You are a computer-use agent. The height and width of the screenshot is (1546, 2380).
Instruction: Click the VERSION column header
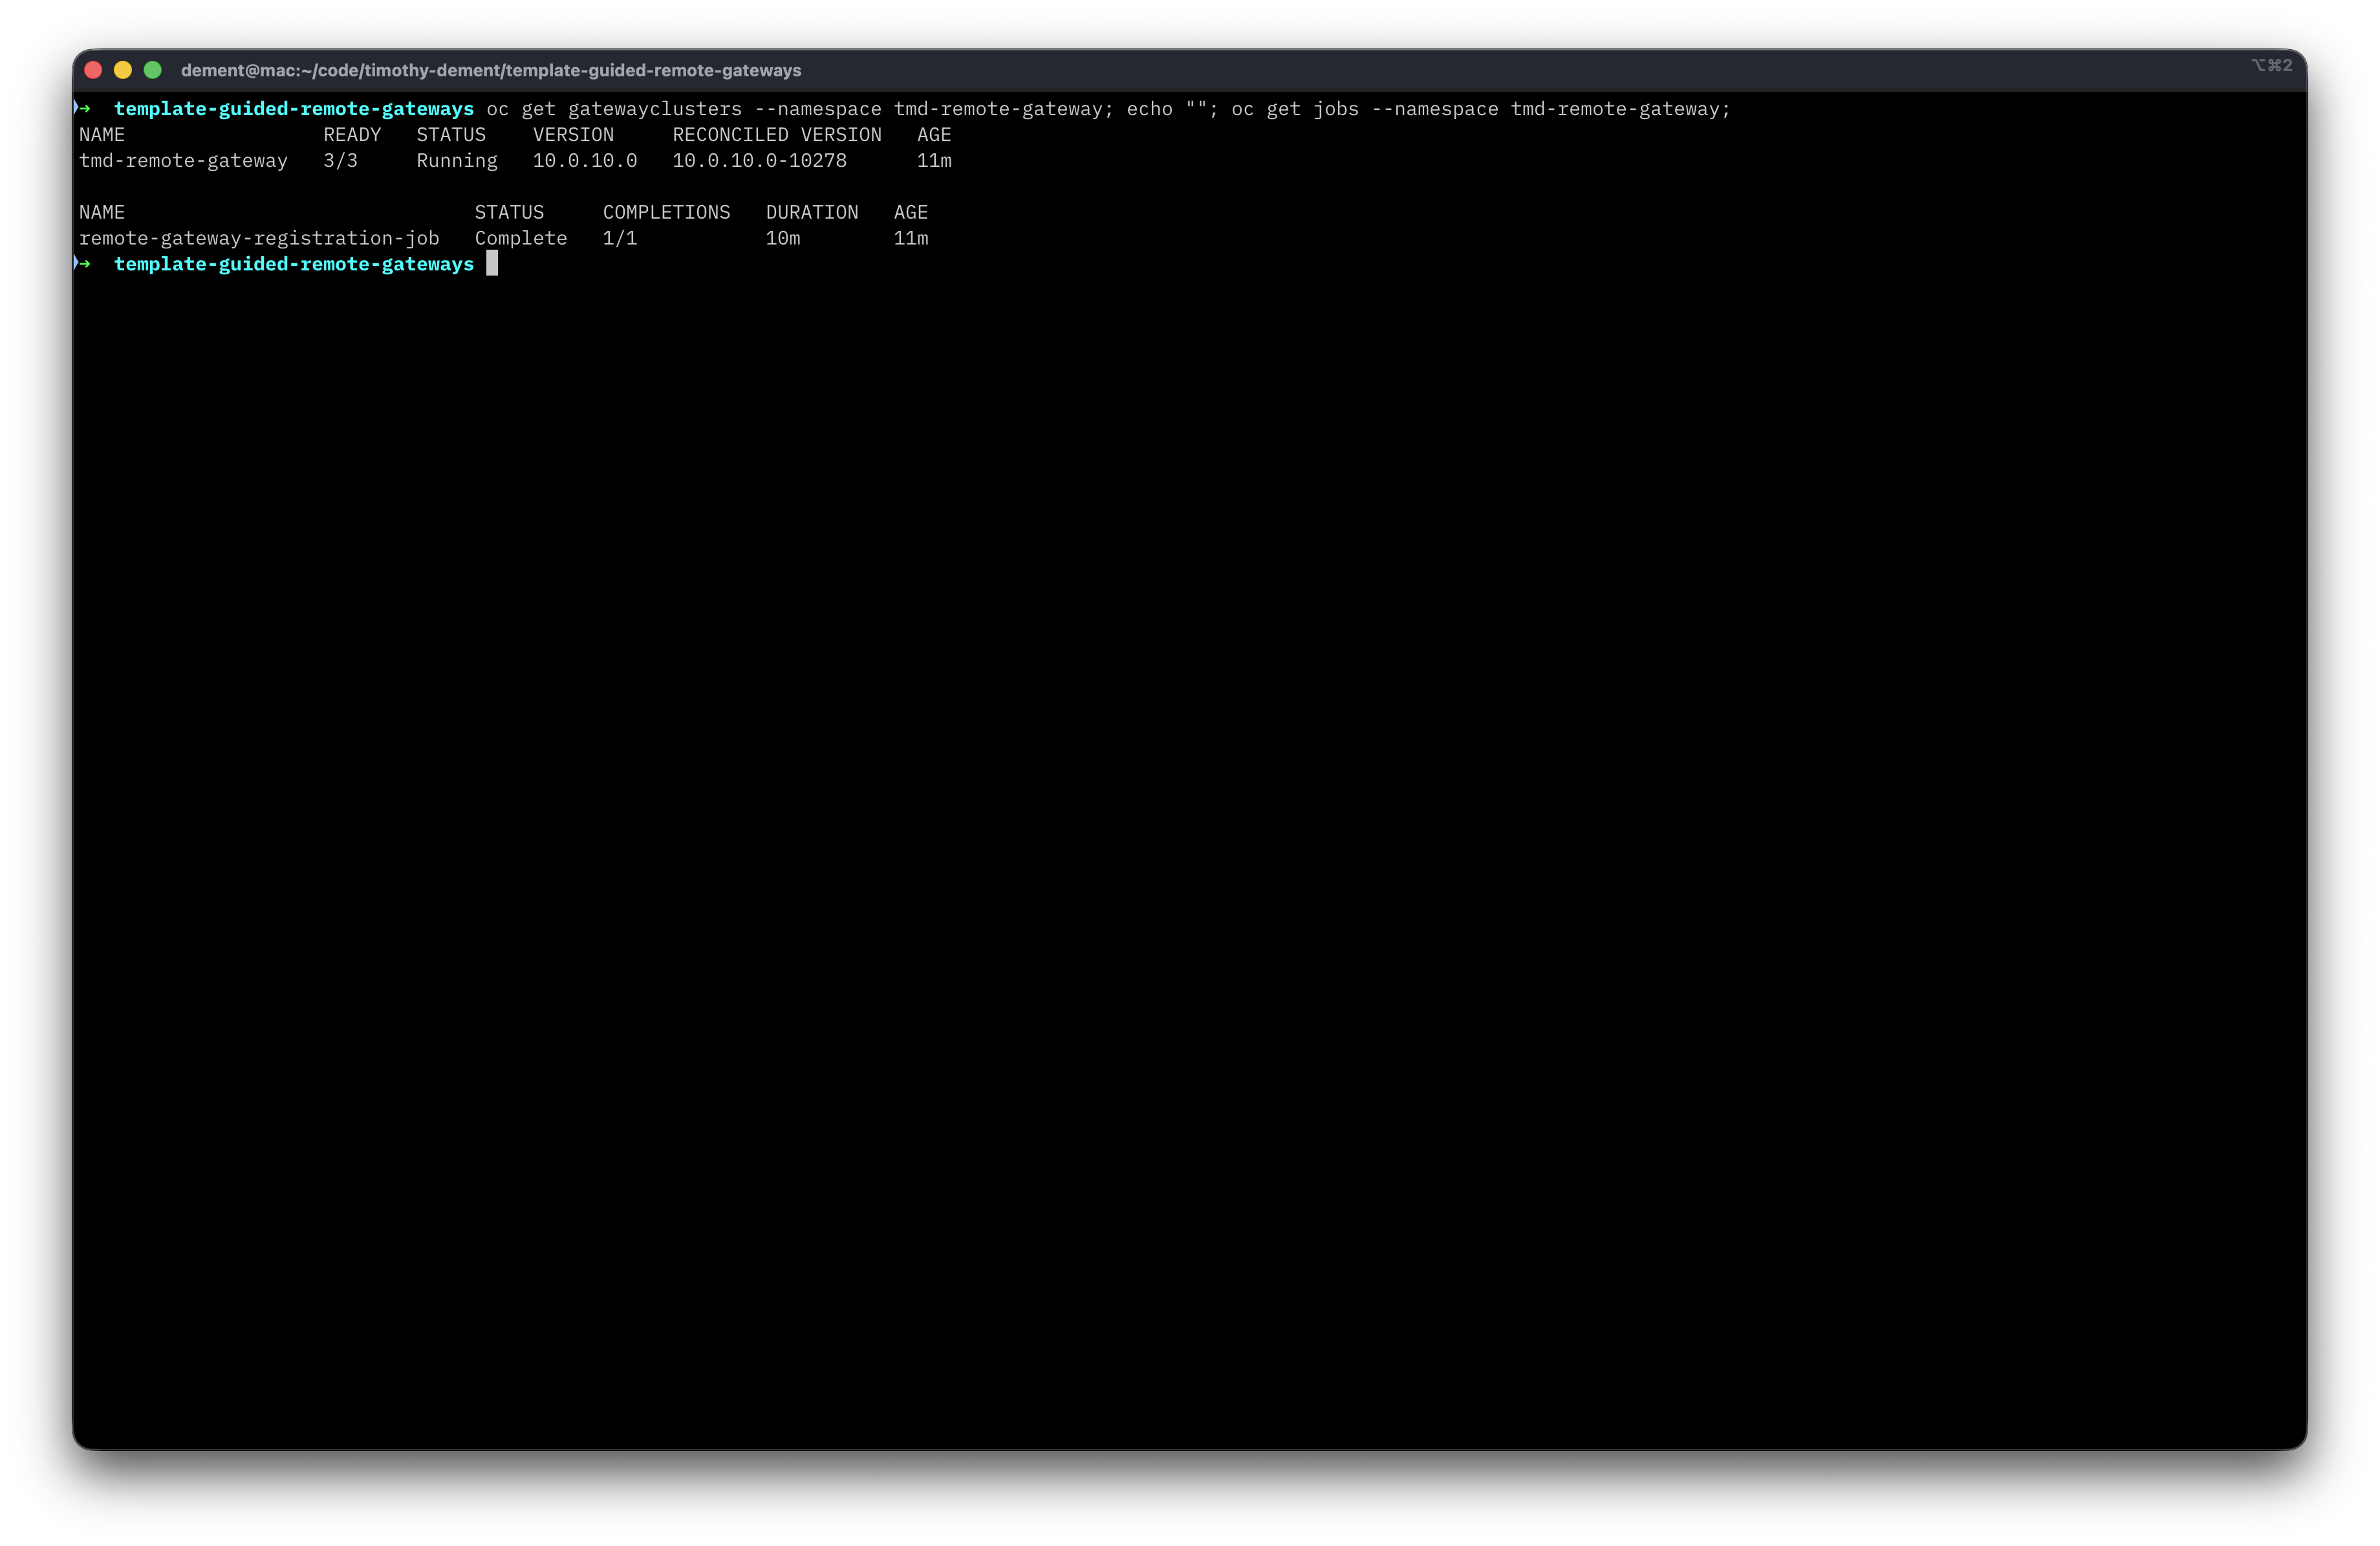pos(573,134)
